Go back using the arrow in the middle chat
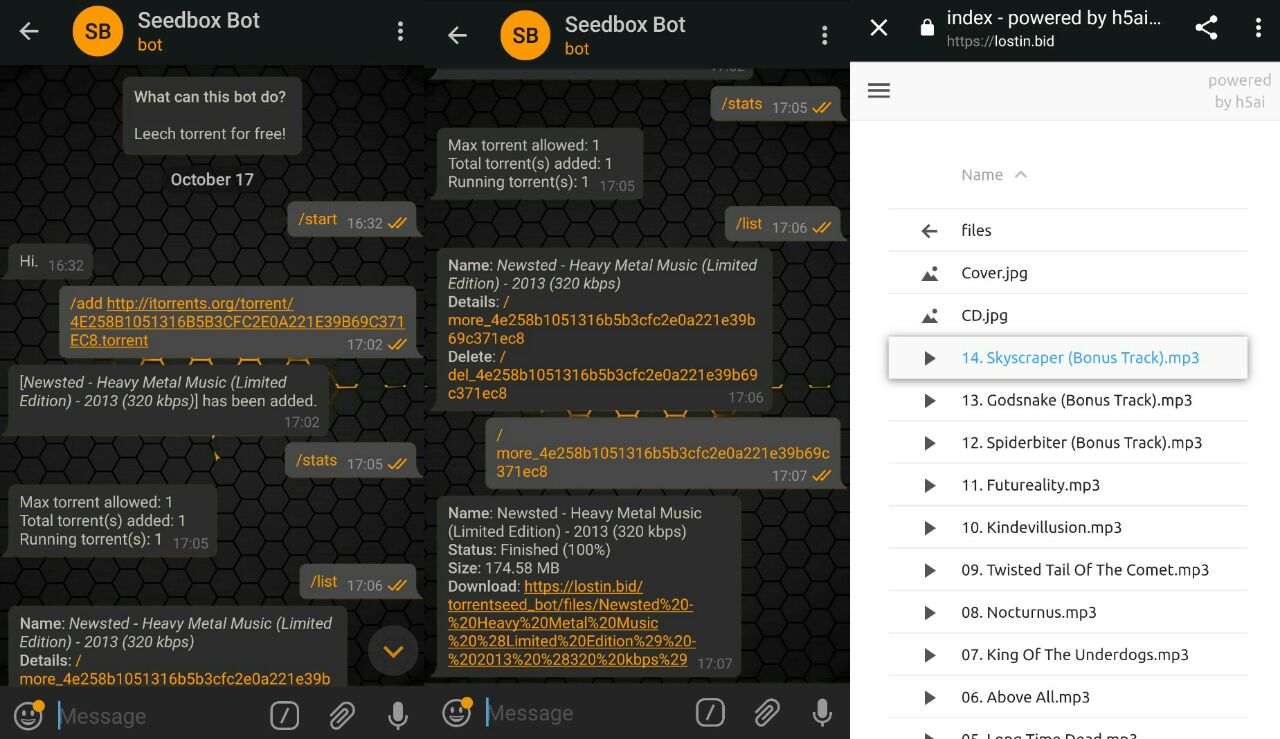The height and width of the screenshot is (739, 1280). click(457, 35)
